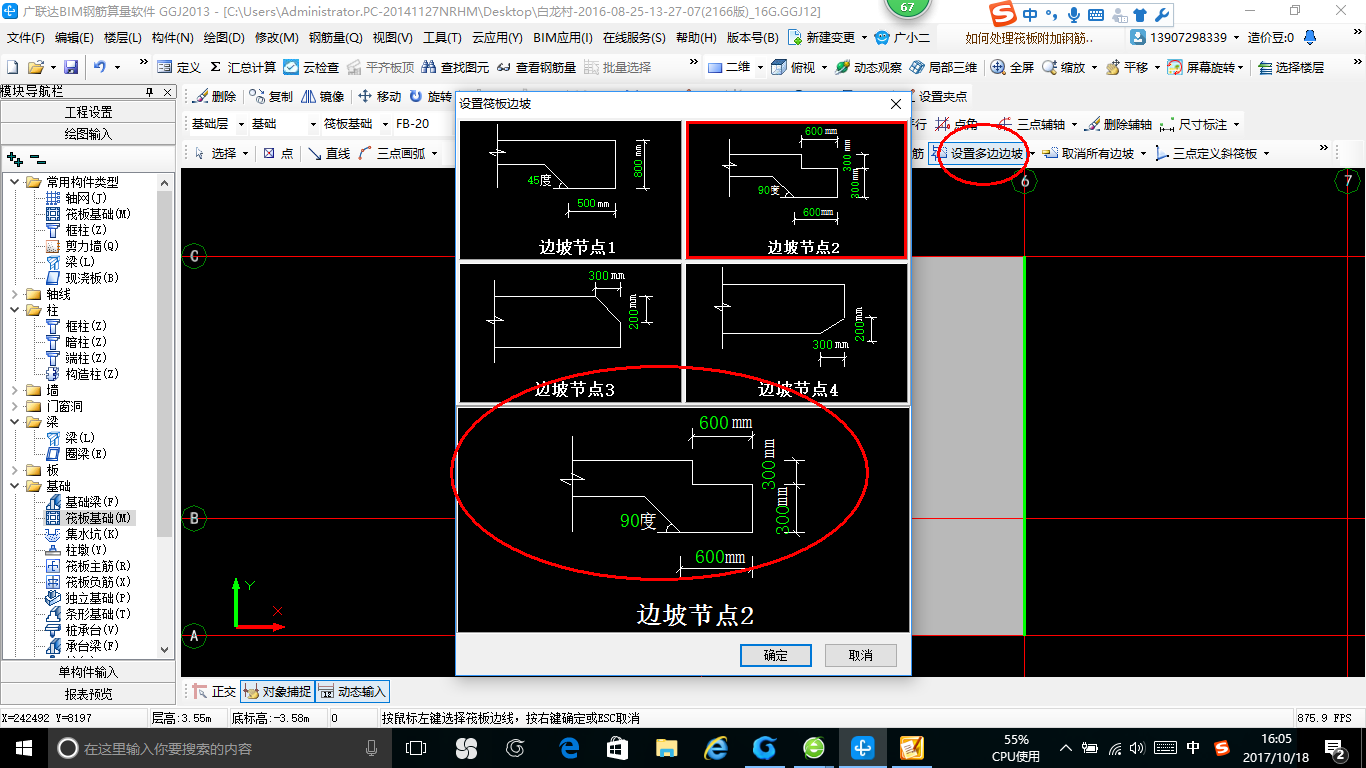Expand the 门窗洞 tree folder
The image size is (1366, 768).
coord(14,406)
